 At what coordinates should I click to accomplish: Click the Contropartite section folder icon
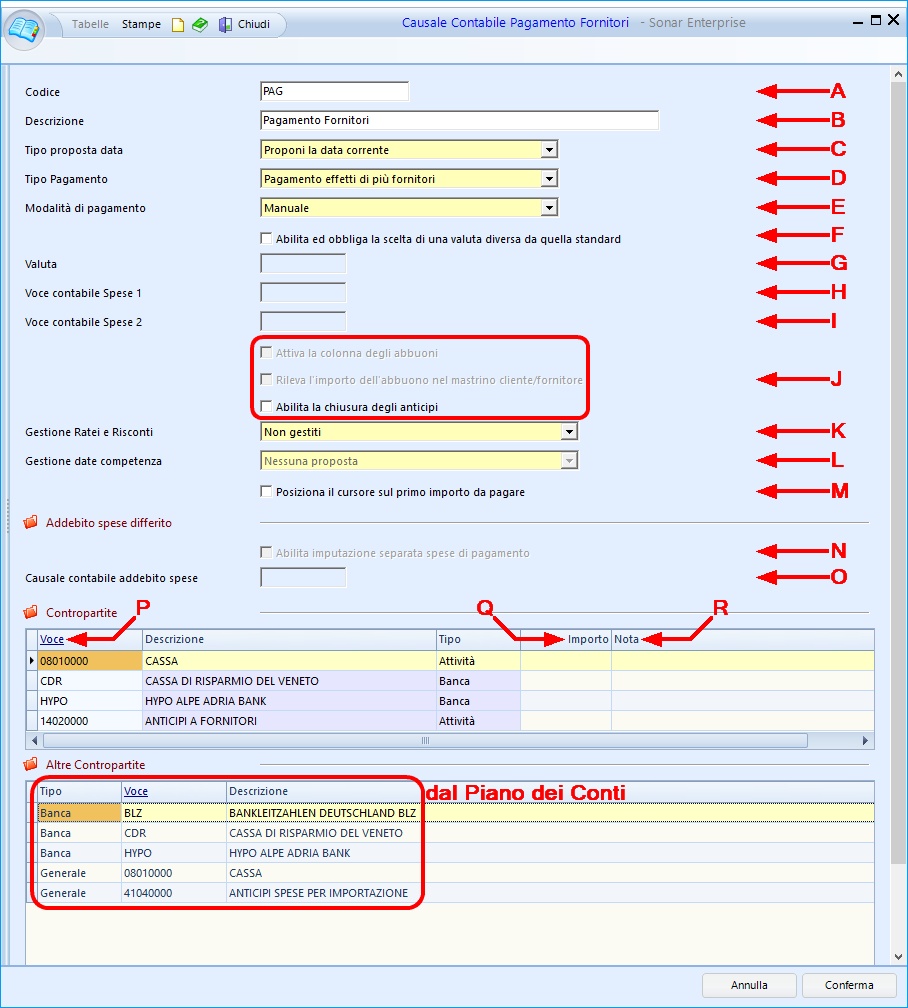[31, 612]
